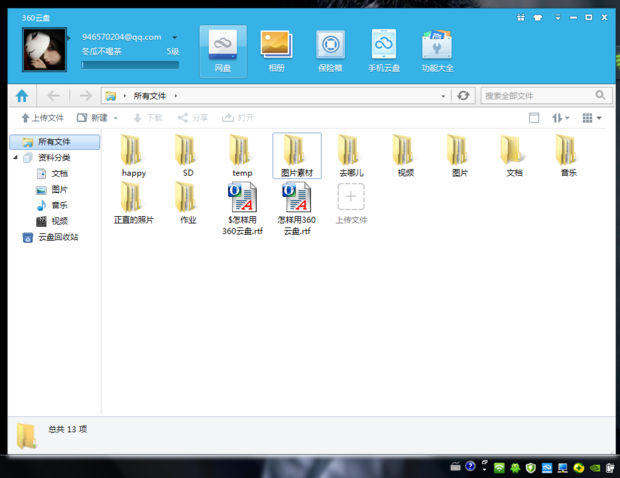
Task: Select the 音乐 folder in file grid
Action: click(569, 156)
